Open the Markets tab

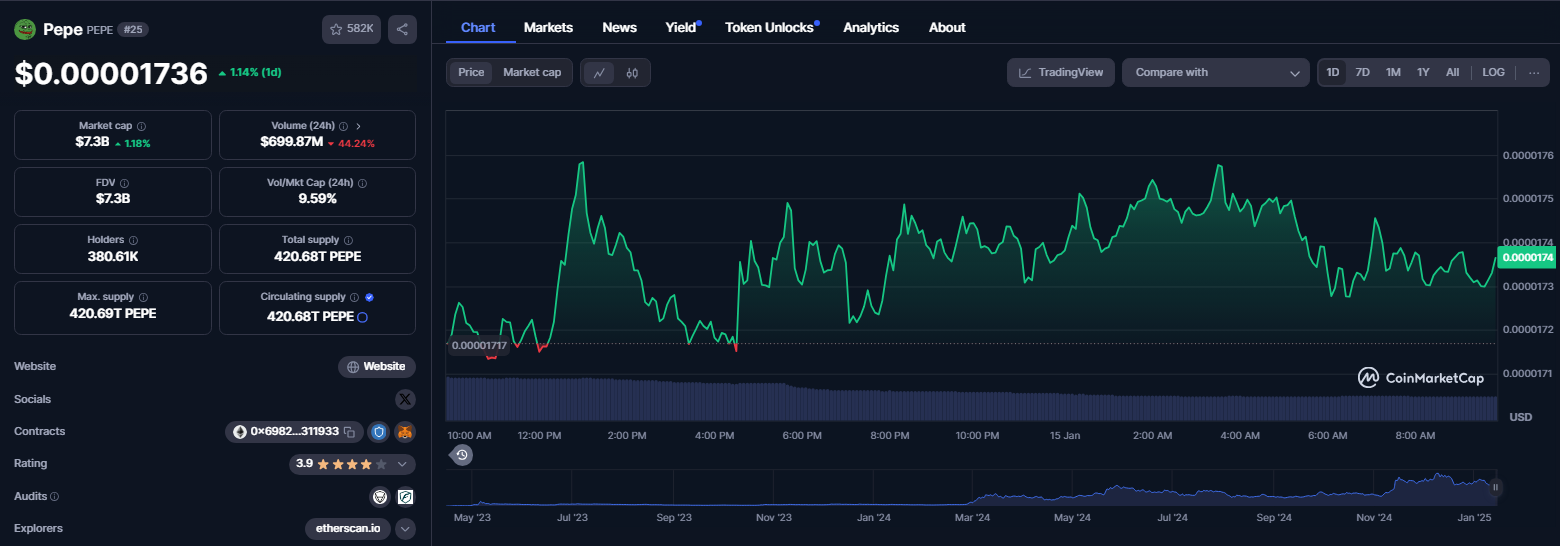click(548, 27)
